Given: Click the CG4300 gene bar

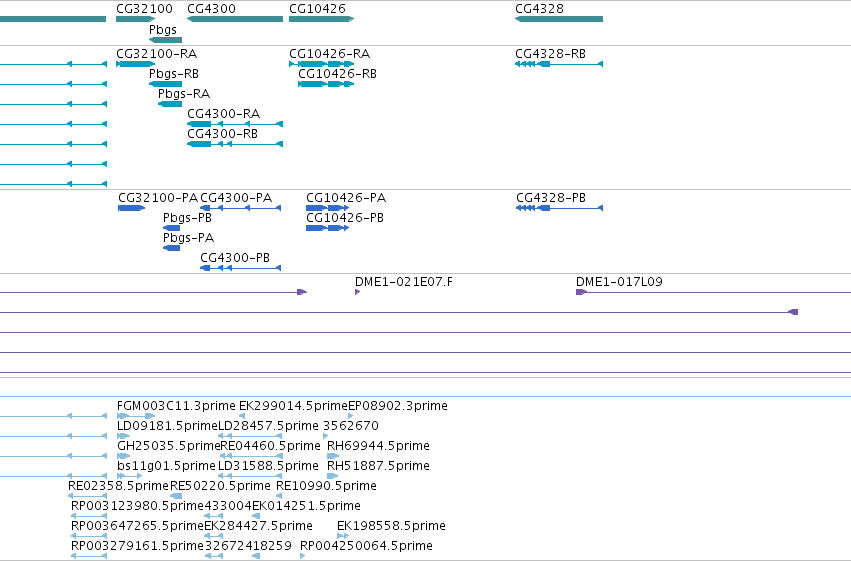Looking at the screenshot, I should tap(235, 19).
